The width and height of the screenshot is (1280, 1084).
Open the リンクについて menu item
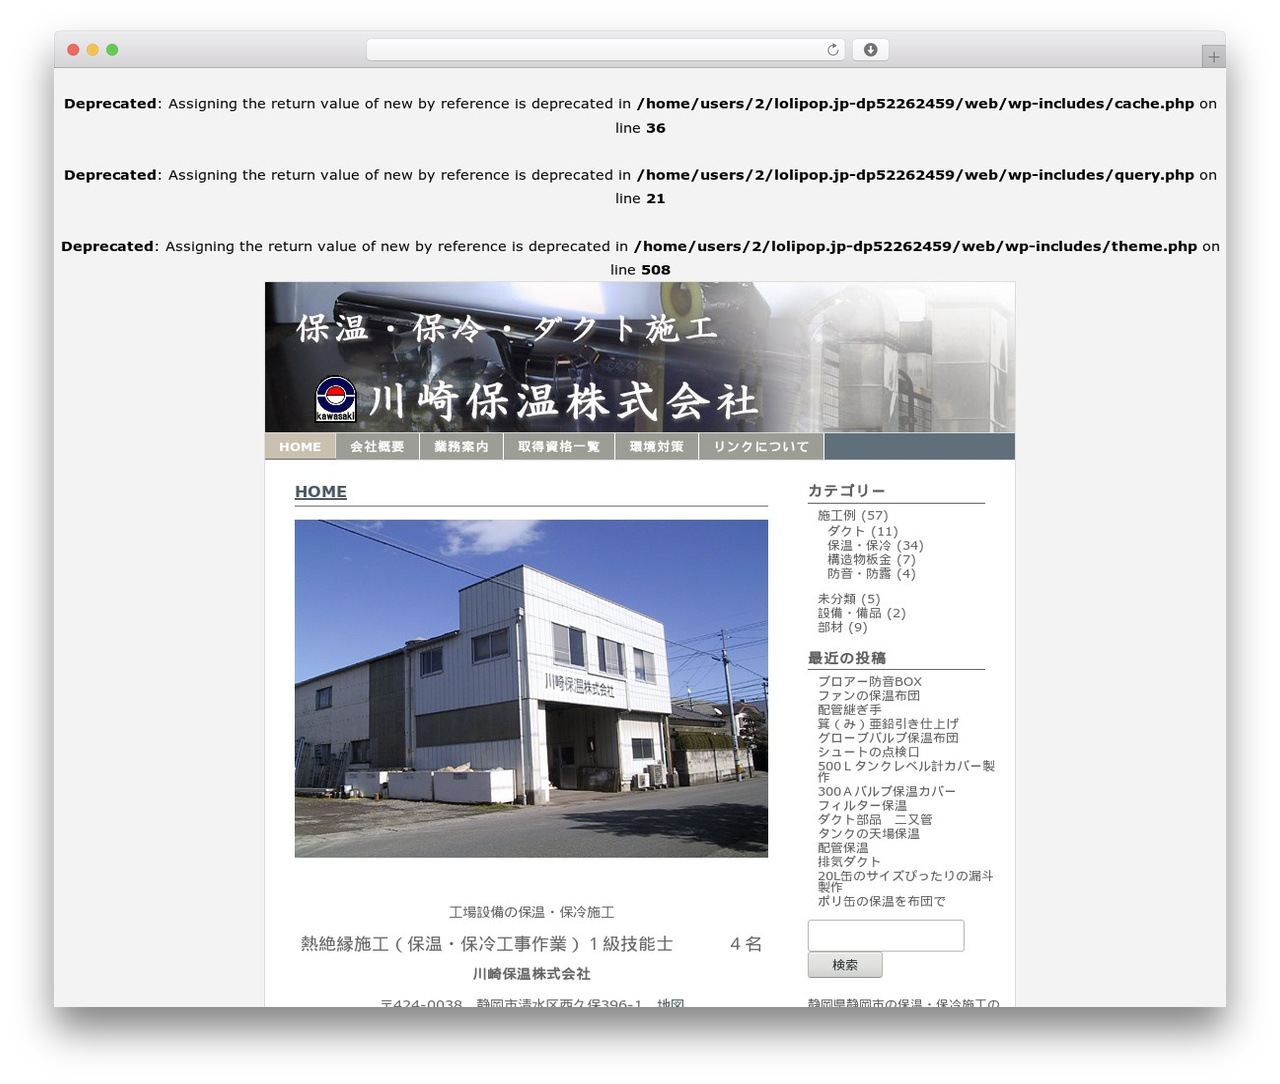coord(761,447)
